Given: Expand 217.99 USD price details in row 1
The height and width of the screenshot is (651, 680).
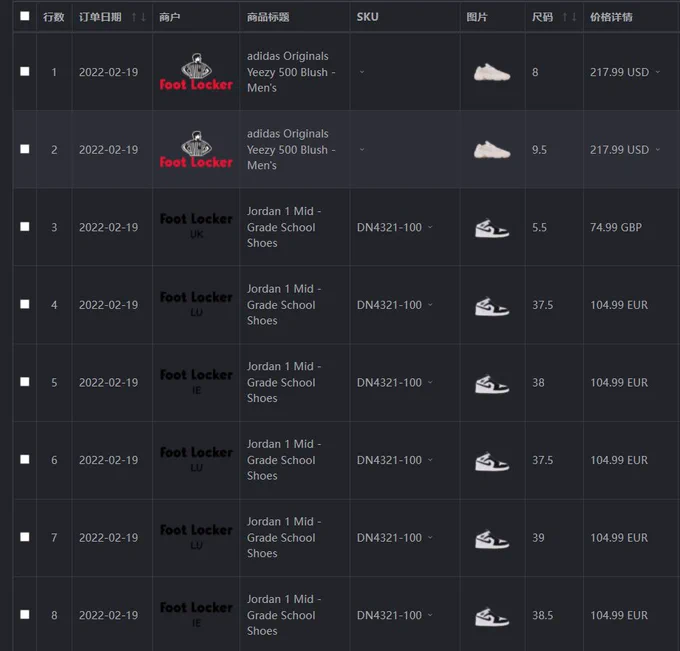Looking at the screenshot, I should [x=658, y=72].
